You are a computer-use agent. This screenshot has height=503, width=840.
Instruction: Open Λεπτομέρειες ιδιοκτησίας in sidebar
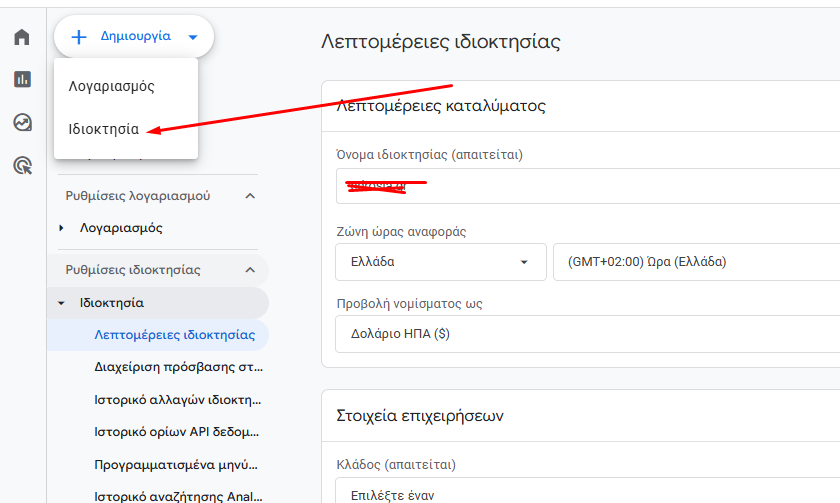click(158, 335)
